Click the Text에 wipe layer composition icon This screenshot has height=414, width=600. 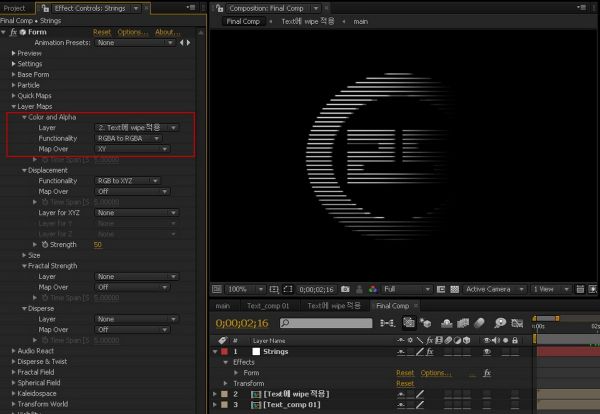(256, 394)
